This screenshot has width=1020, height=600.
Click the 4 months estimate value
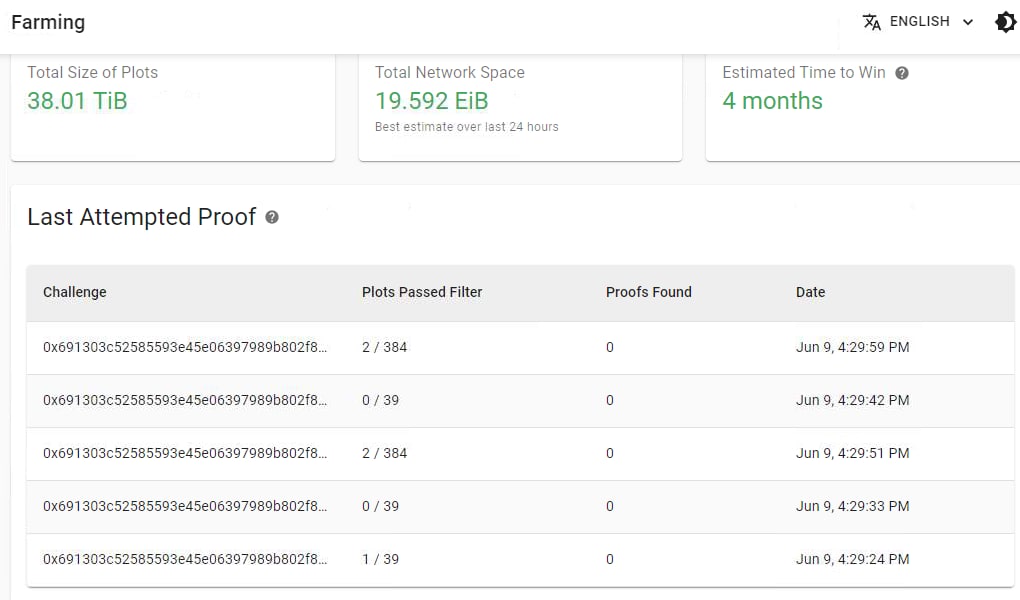point(772,101)
